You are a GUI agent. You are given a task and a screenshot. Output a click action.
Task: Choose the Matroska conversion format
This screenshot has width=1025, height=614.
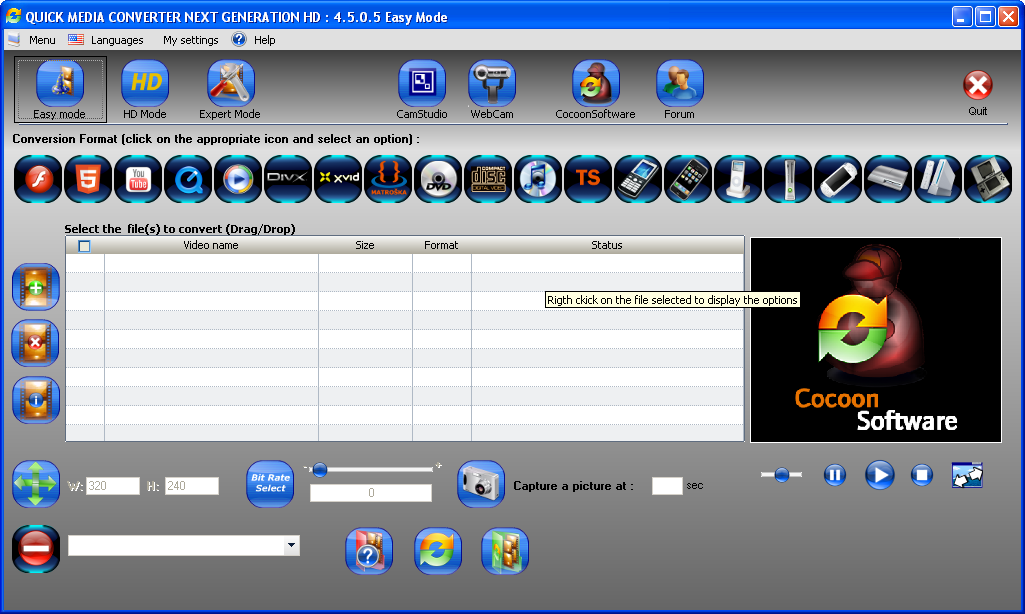point(388,179)
